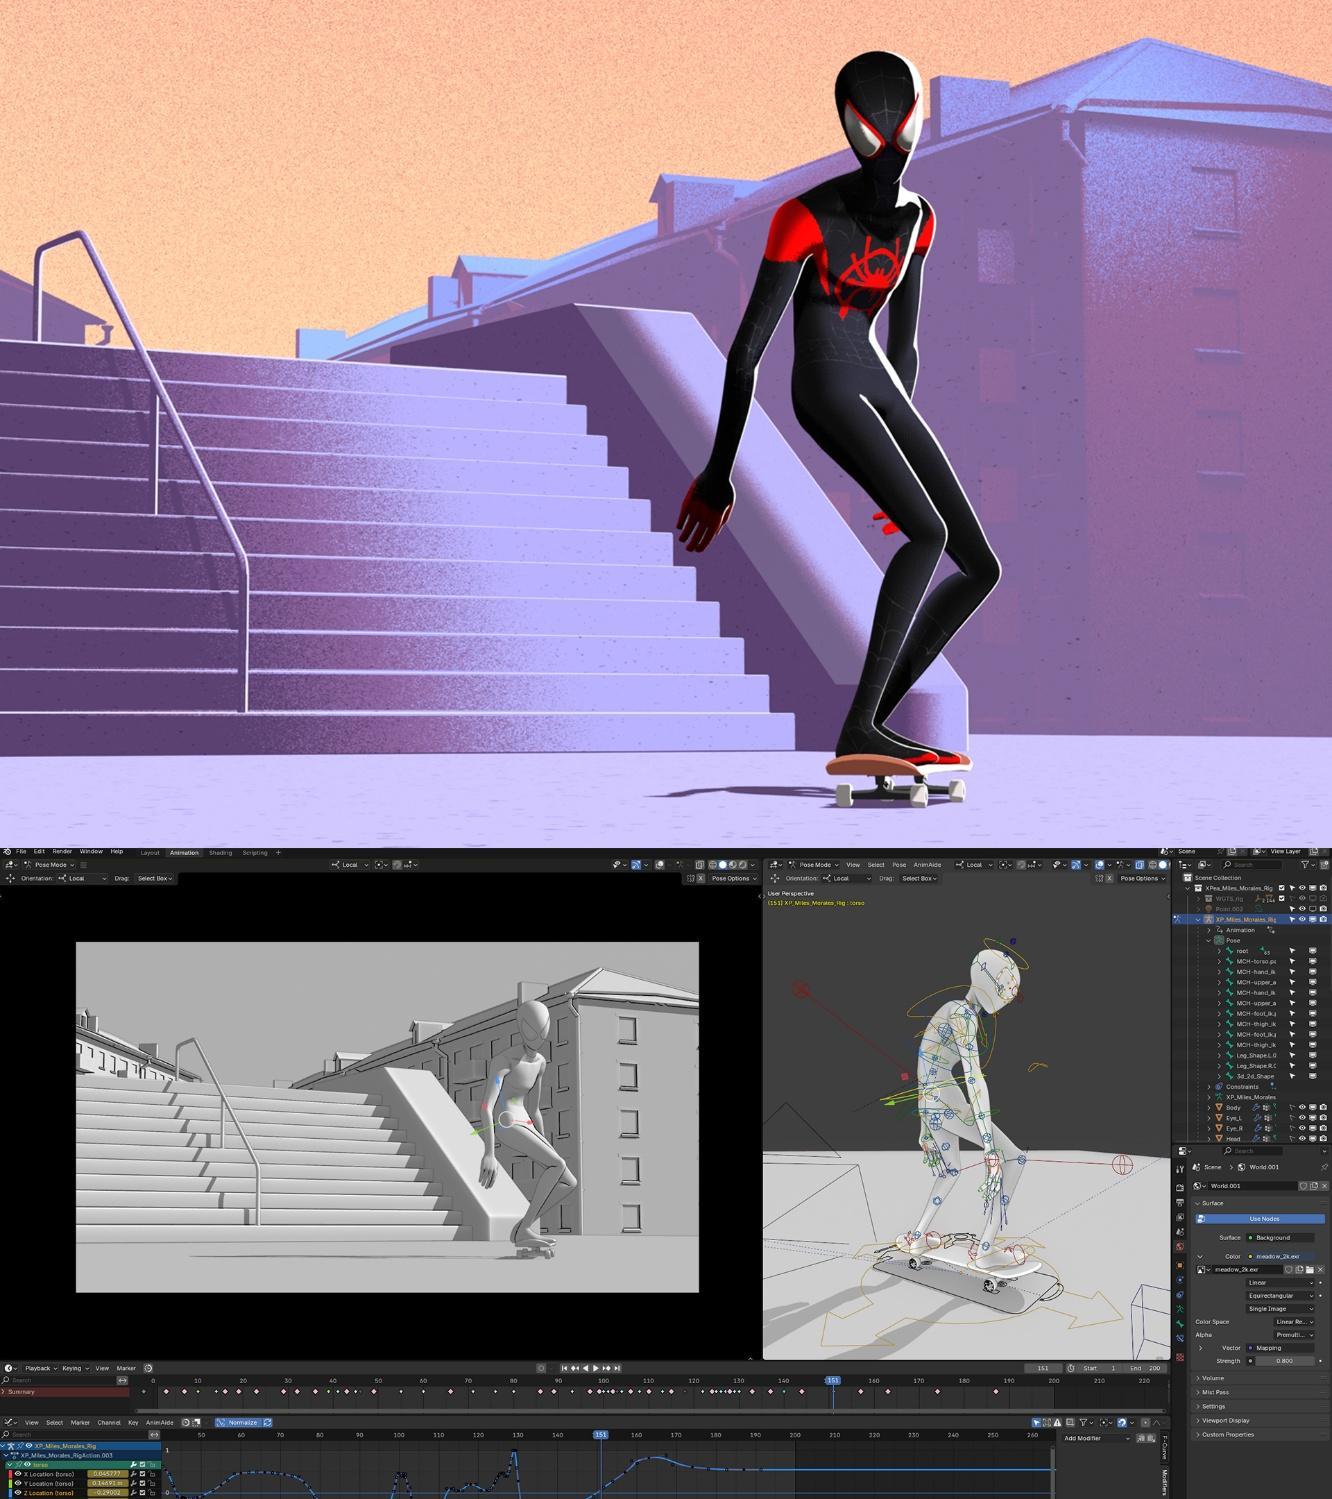Open the outliner filter funnel icon

point(1305,865)
